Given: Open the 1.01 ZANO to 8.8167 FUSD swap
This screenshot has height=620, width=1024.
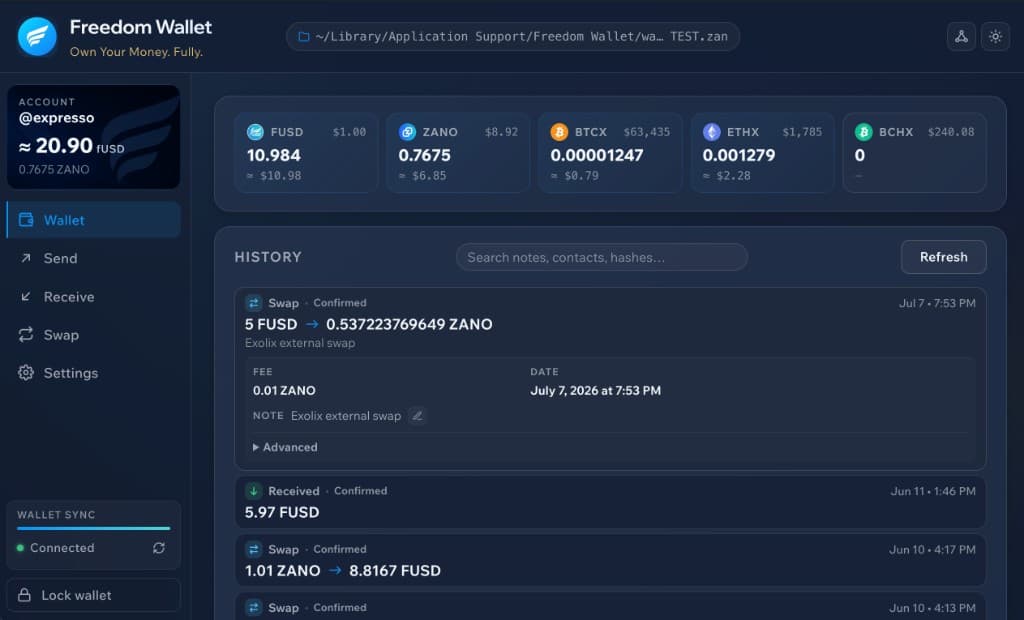Looking at the screenshot, I should 610,560.
